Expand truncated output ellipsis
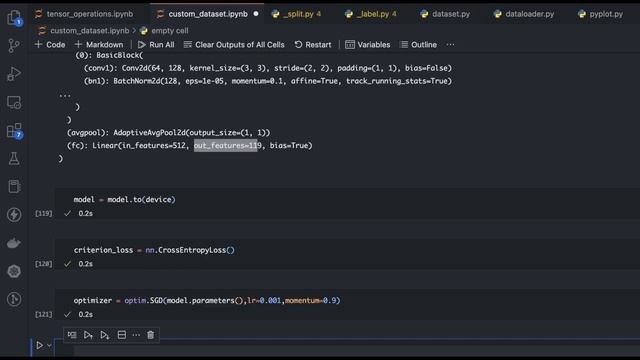The width and height of the screenshot is (640, 360). (x=65, y=95)
